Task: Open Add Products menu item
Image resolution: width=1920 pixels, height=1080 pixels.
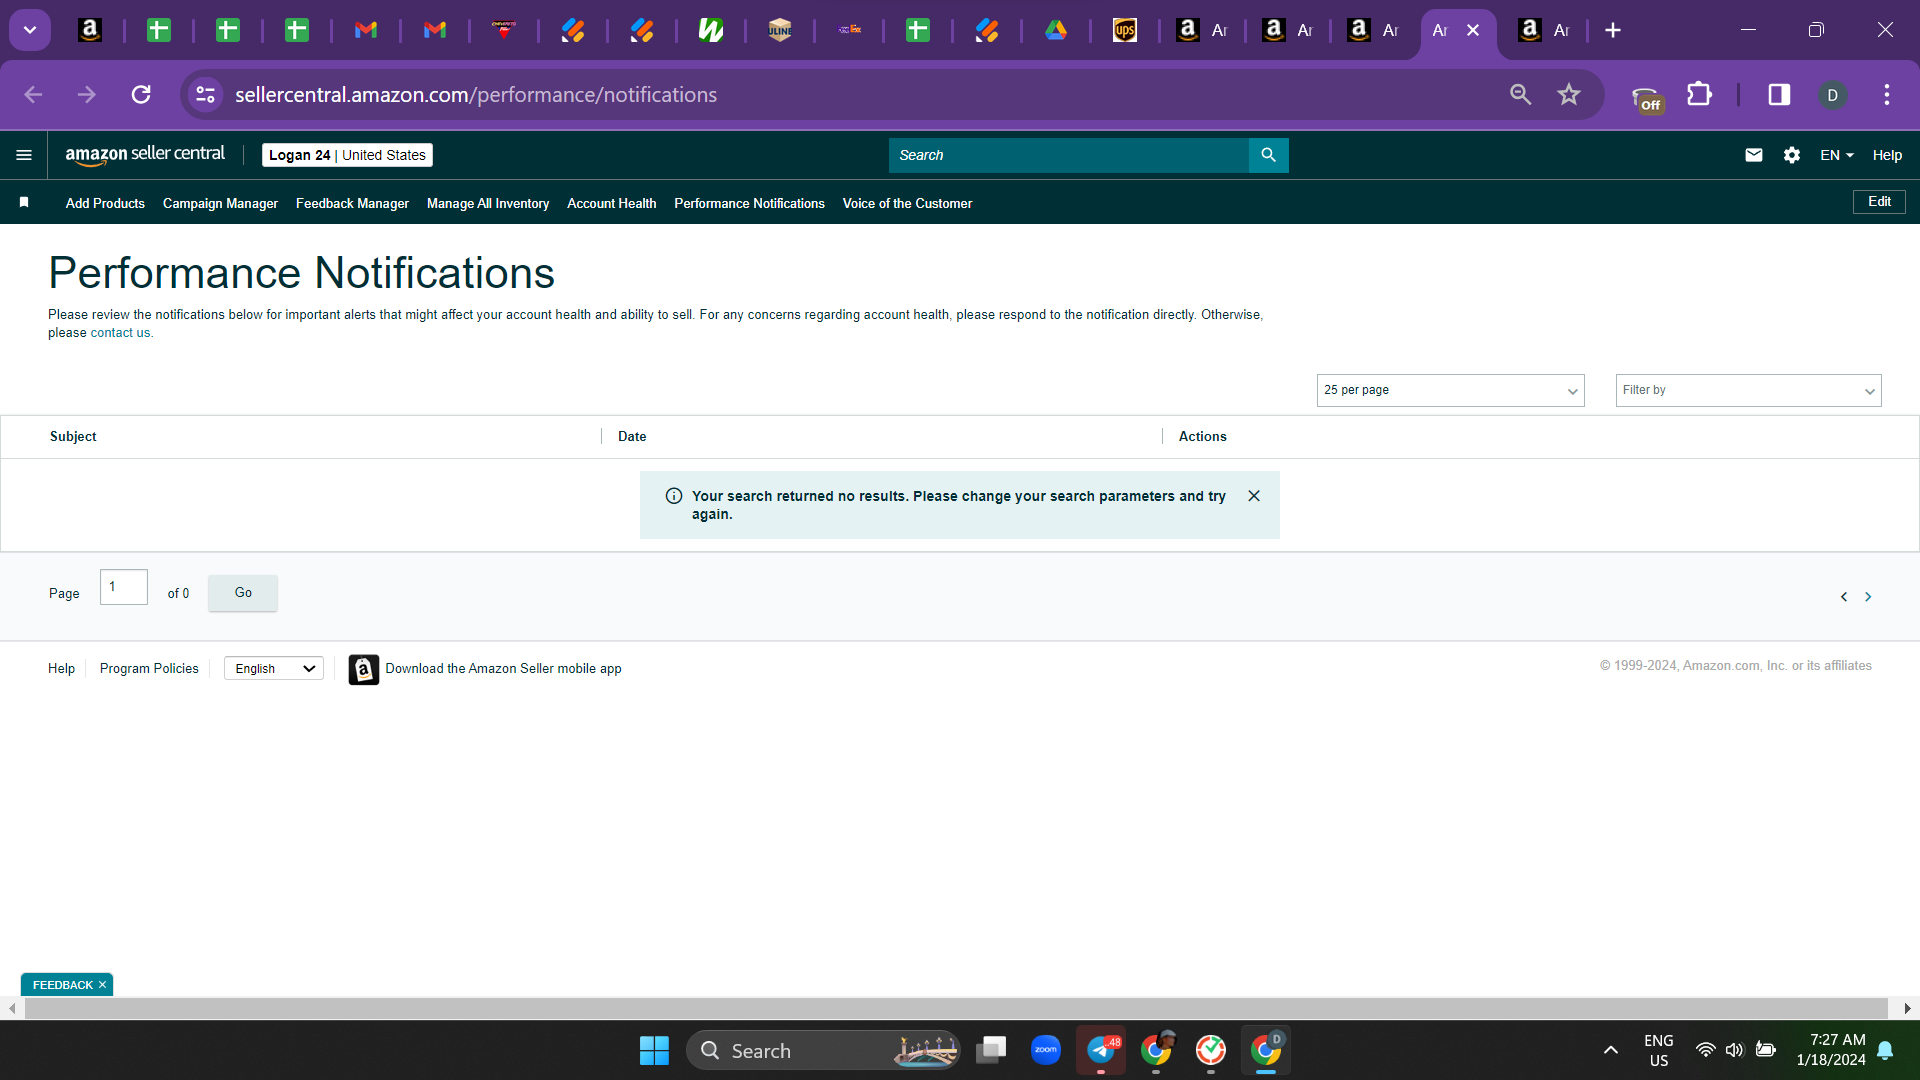Action: tap(105, 203)
